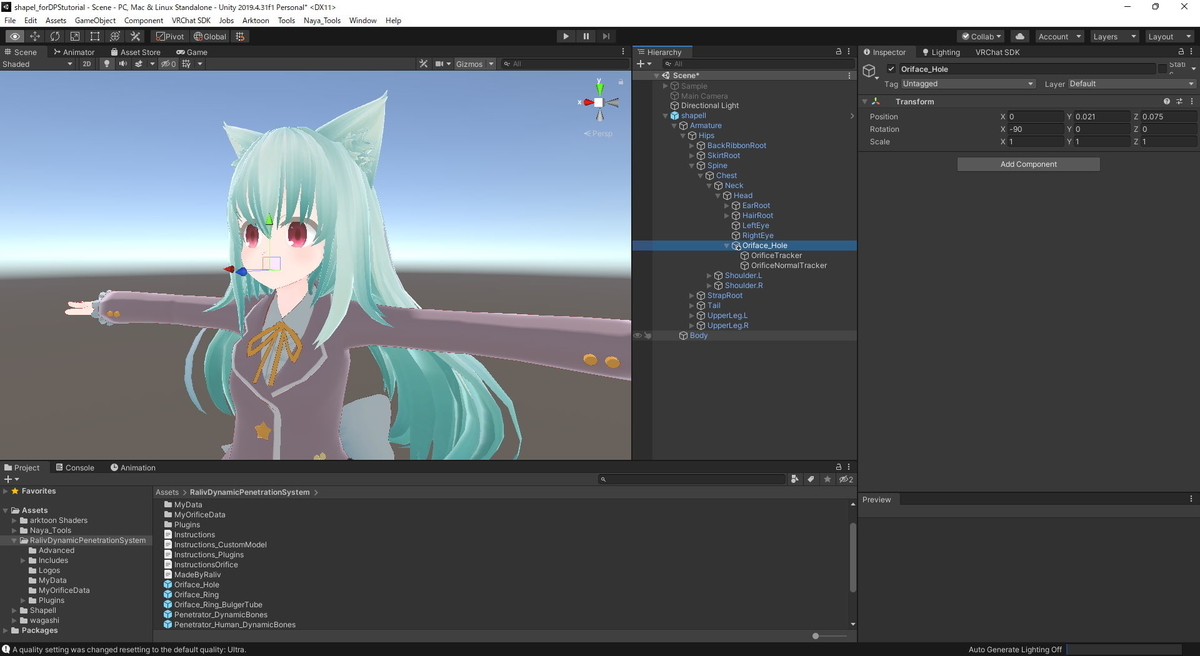The image size is (1200, 656).
Task: Select the Move tool in the toolbar
Action: (x=34, y=36)
